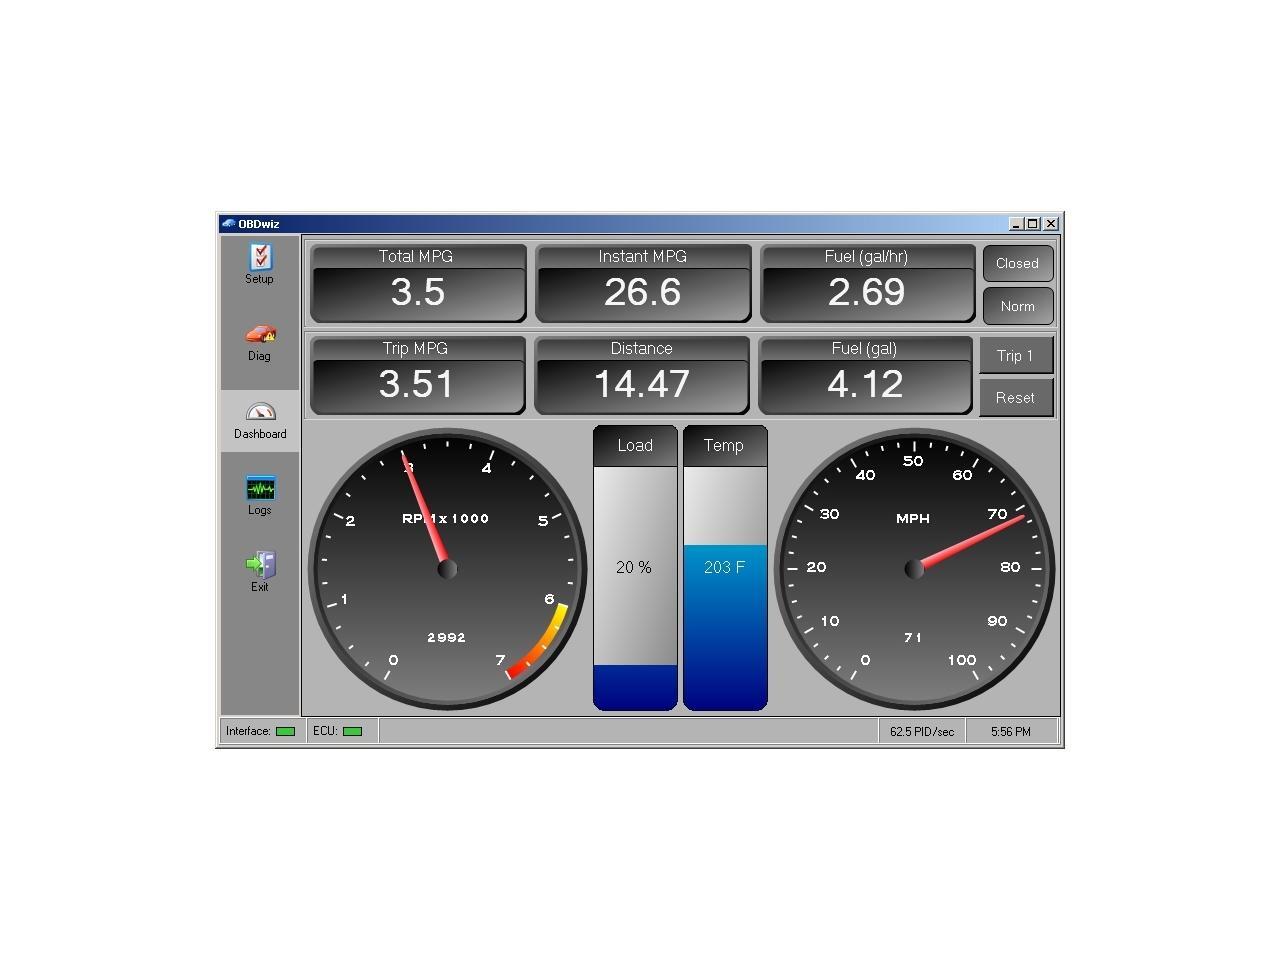Click the green Interface status indicator
1280x960 pixels.
[285, 732]
